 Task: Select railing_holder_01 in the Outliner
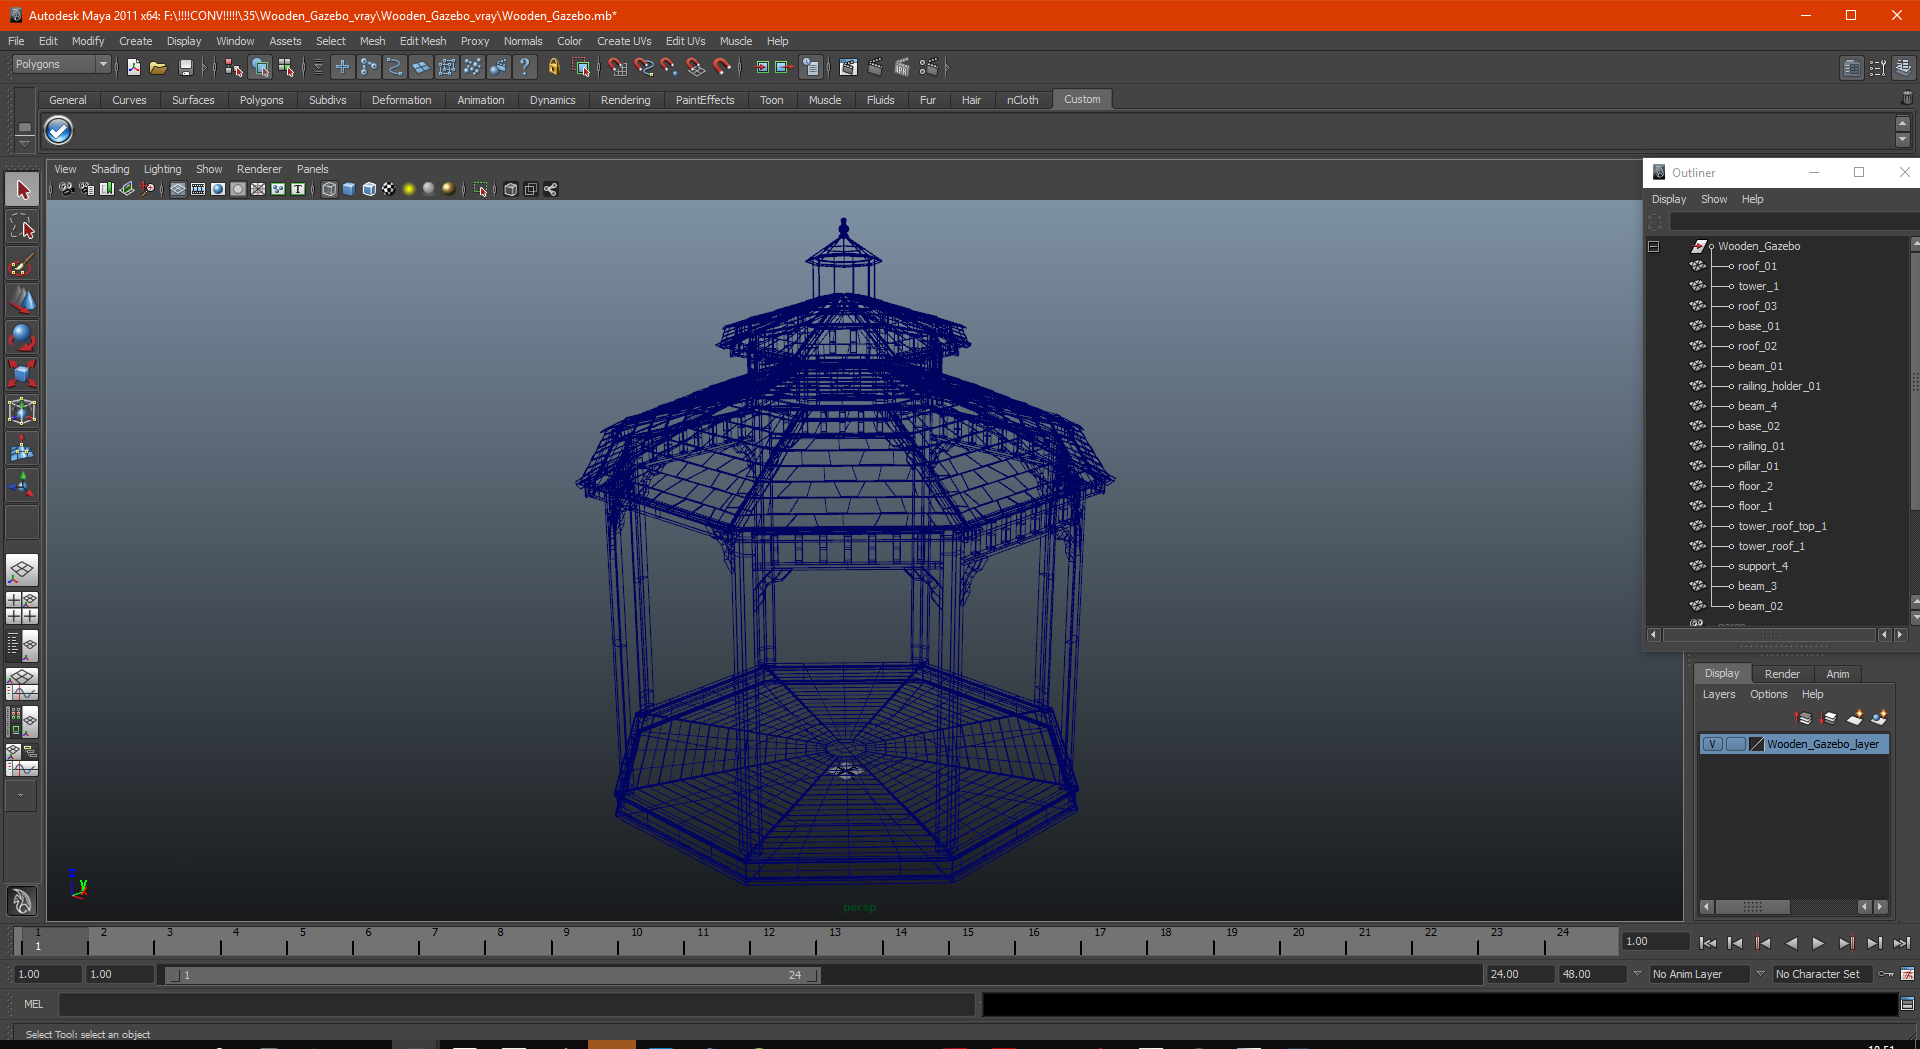[1779, 386]
